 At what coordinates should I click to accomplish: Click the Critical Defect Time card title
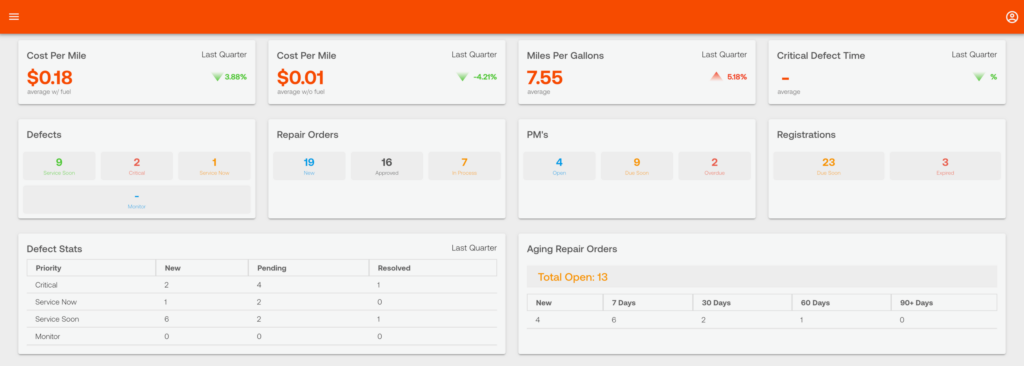point(821,56)
